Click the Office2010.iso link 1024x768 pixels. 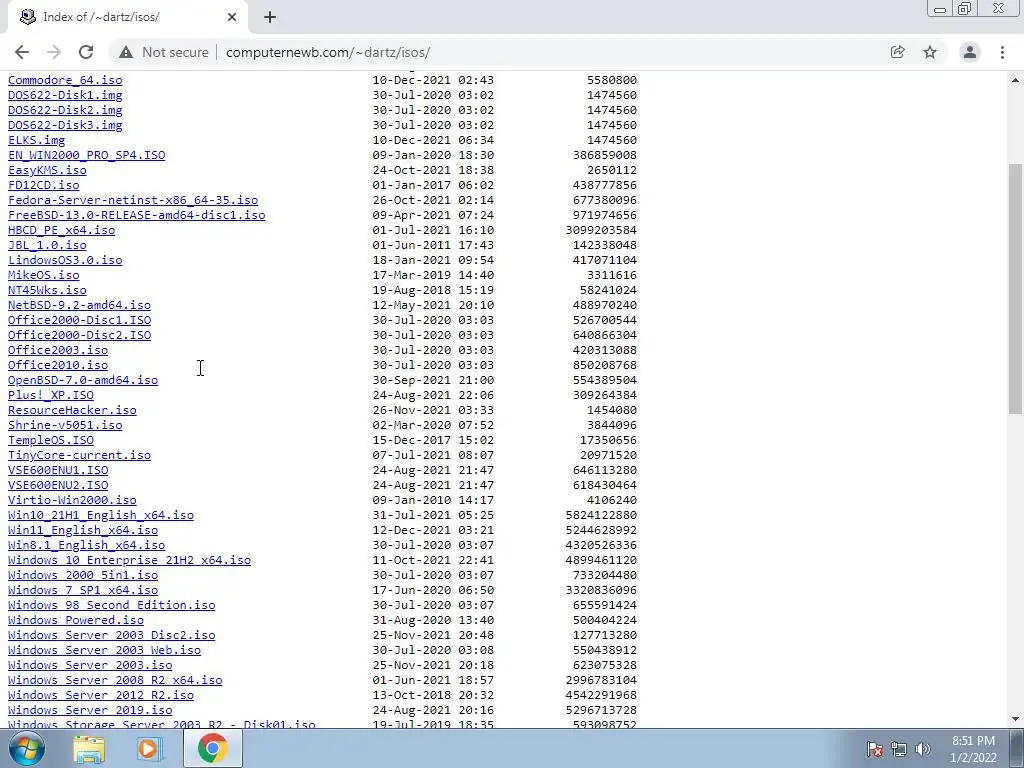pyautogui.click(x=58, y=365)
